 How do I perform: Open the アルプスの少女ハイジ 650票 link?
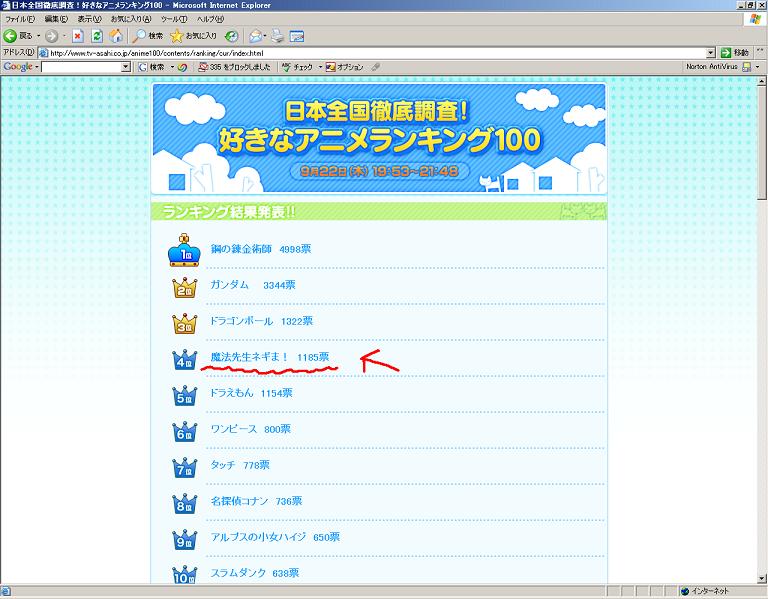tap(275, 537)
